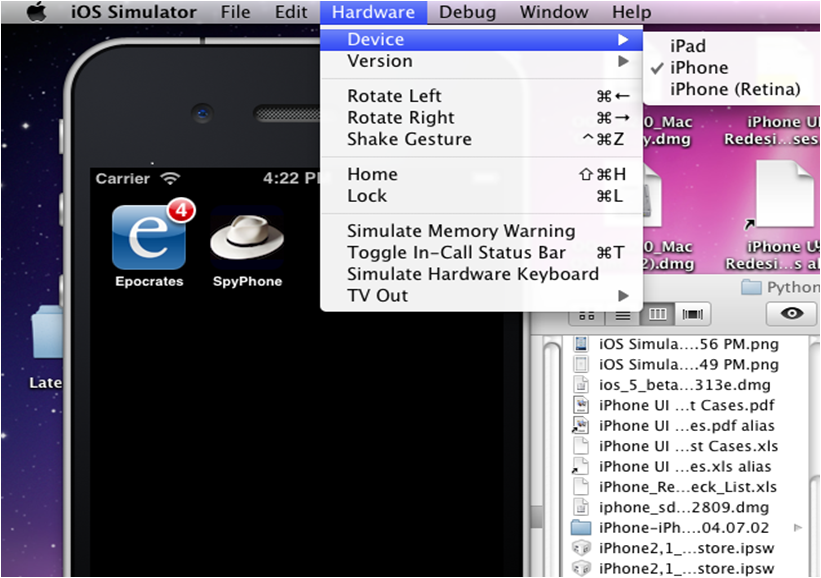Image resolution: width=821 pixels, height=578 pixels.
Task: Select iPad as the device
Action: 688,46
